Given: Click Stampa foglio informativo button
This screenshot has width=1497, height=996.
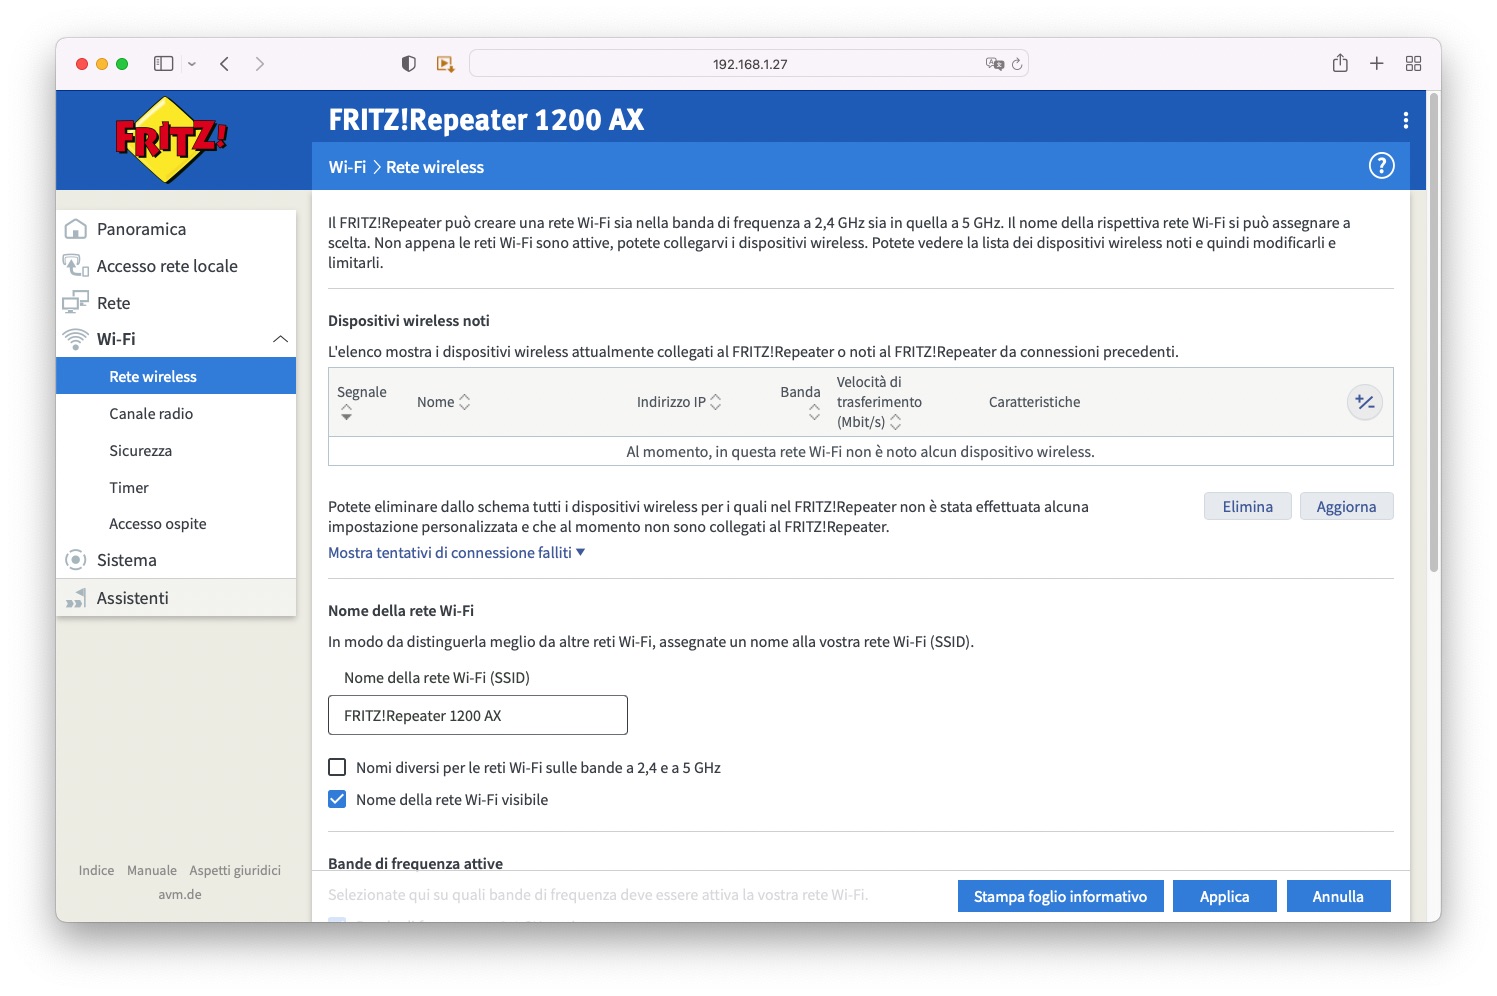Looking at the screenshot, I should (x=1061, y=896).
